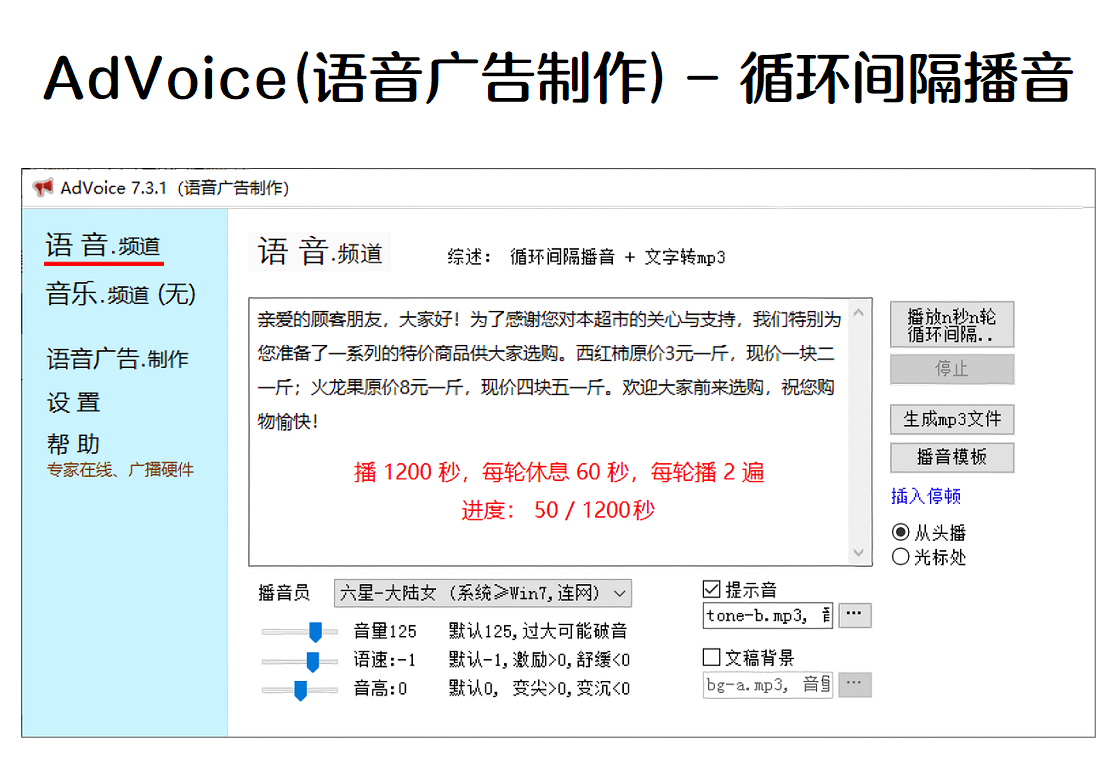
Task: Open 帮助 help section
Action: [x=74, y=444]
